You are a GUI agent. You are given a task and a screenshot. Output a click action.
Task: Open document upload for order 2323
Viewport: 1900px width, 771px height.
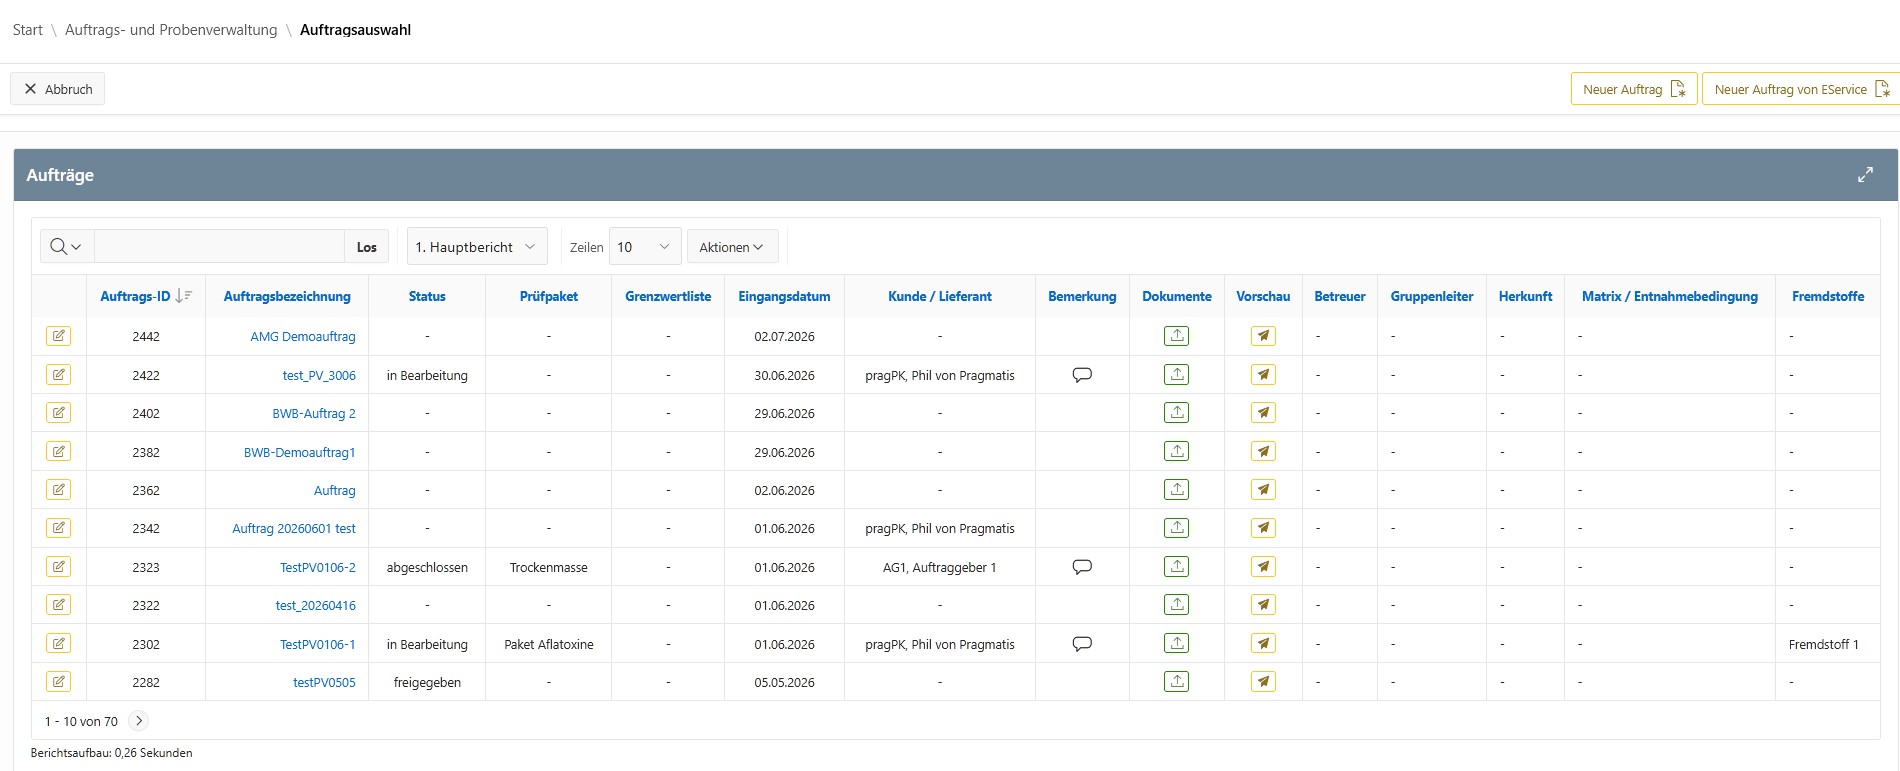click(x=1177, y=567)
